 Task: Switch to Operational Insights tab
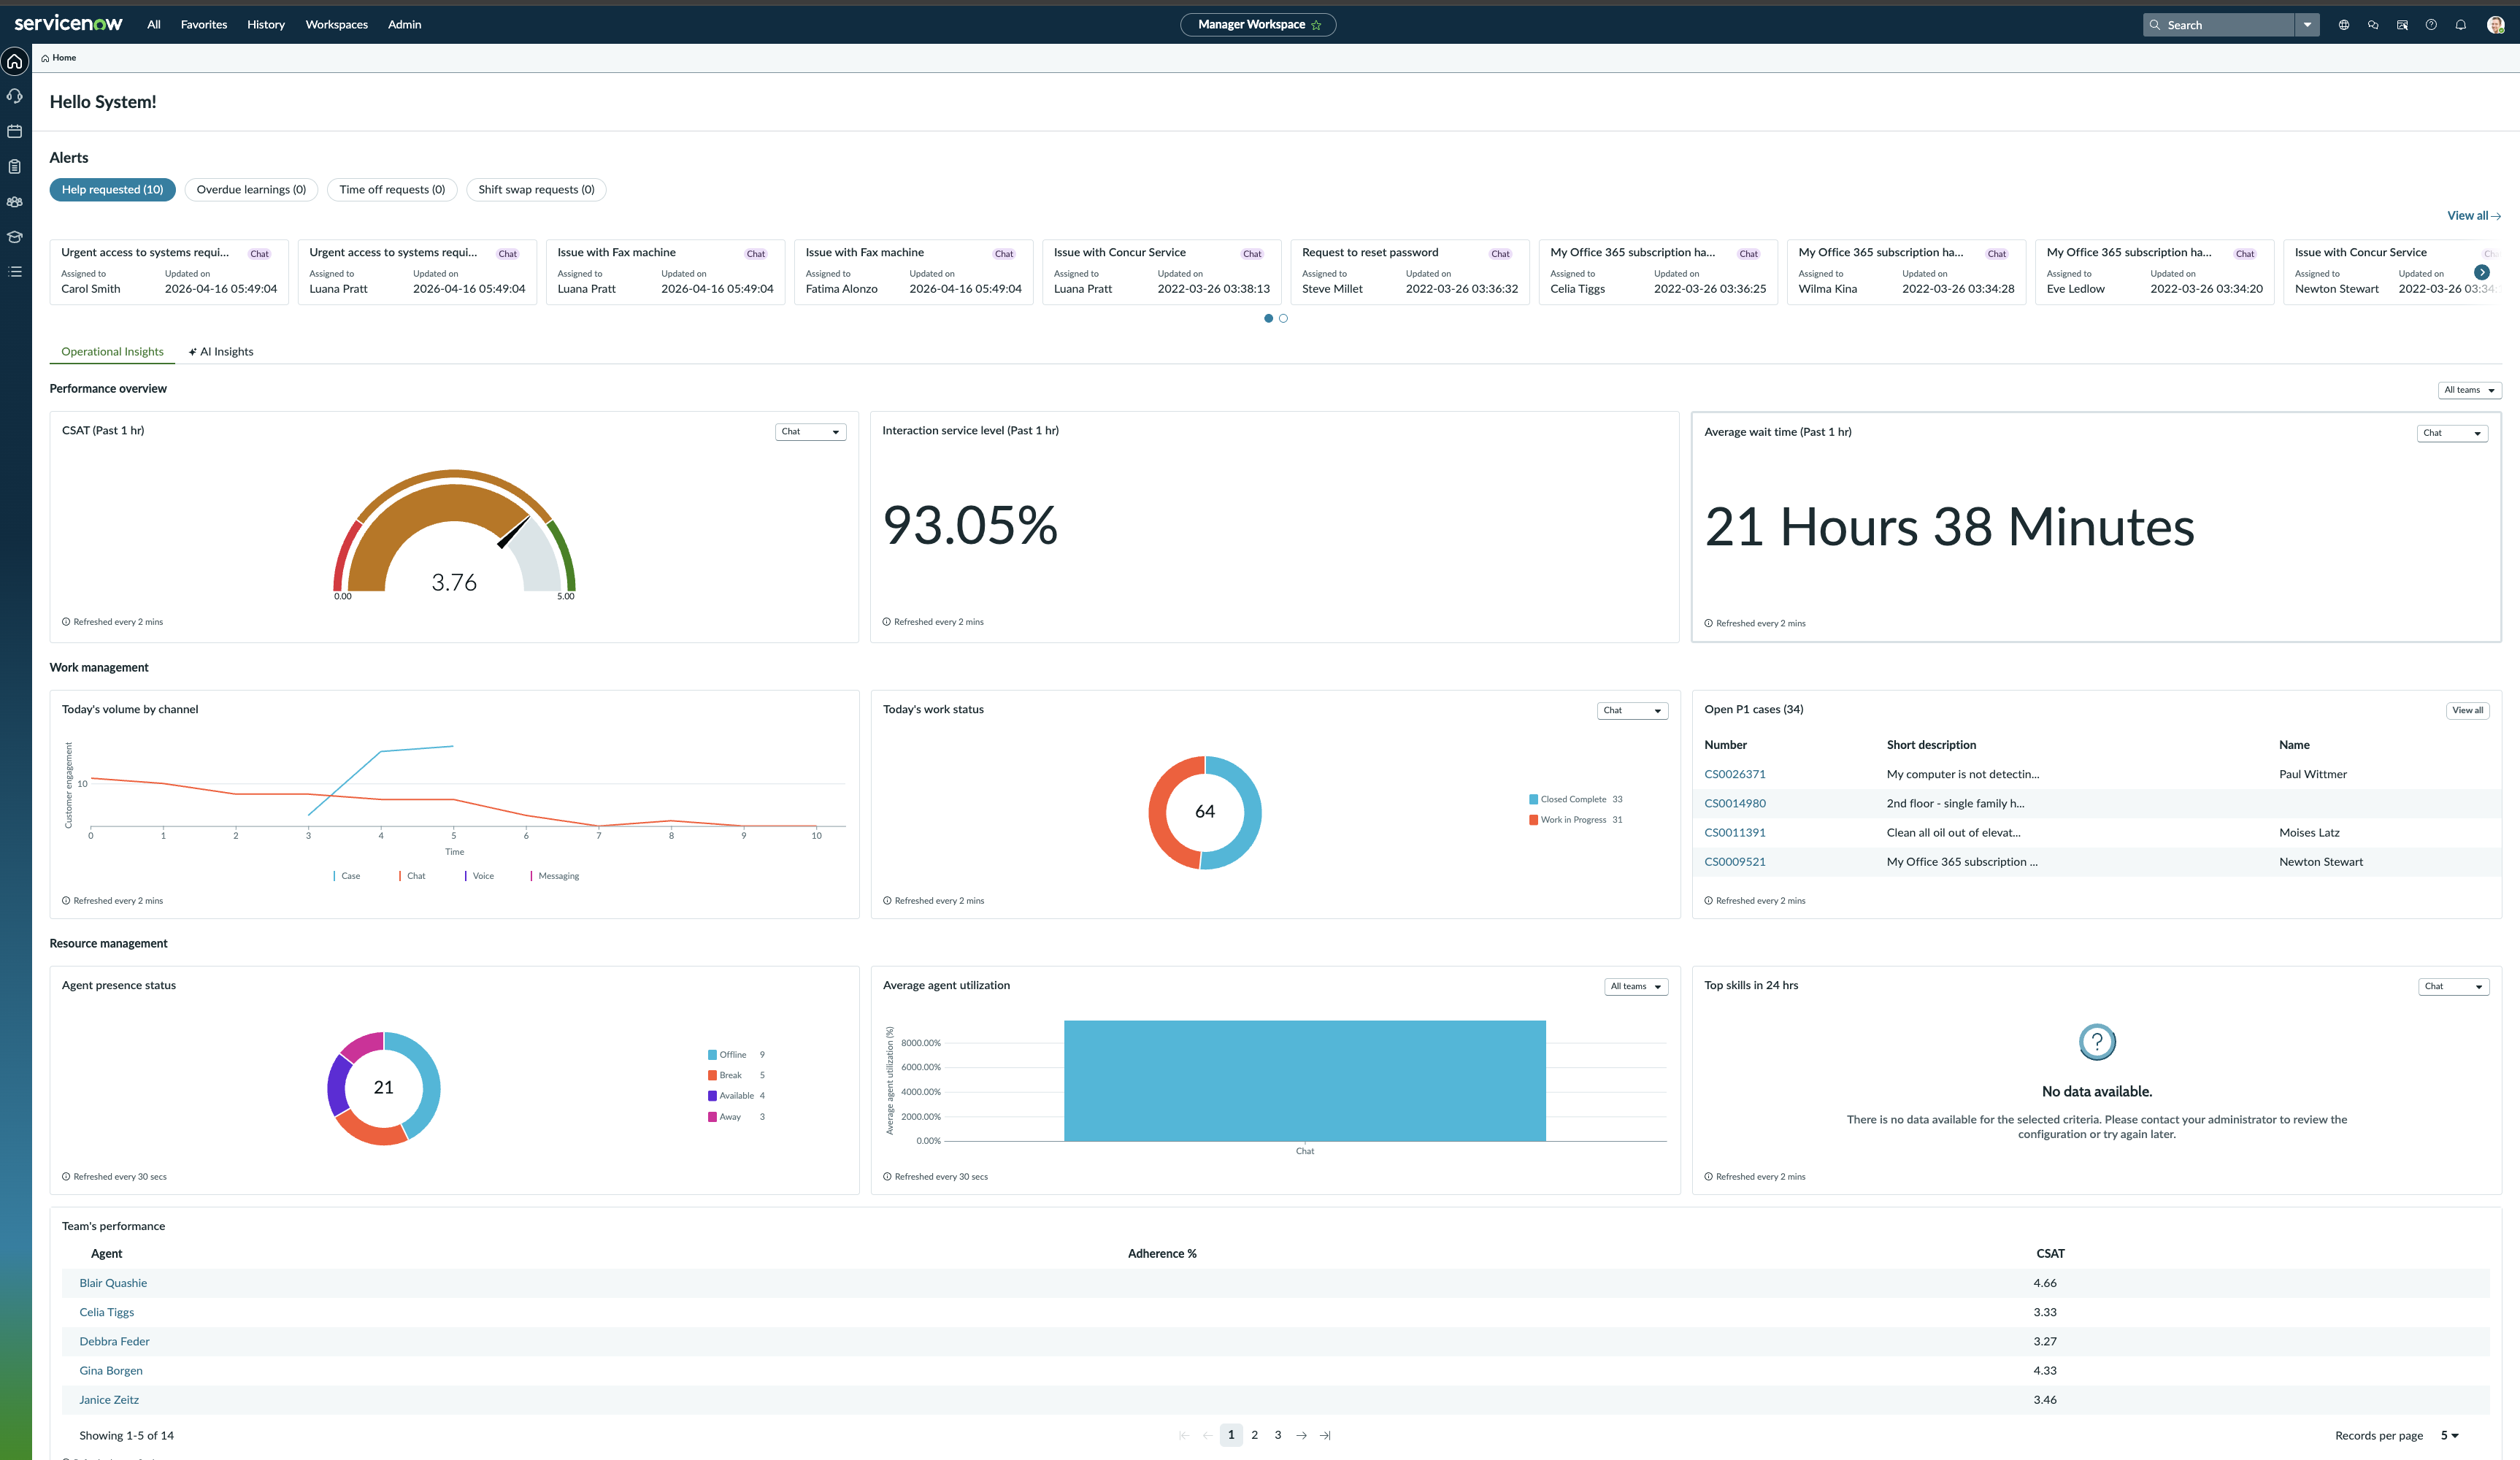click(112, 352)
